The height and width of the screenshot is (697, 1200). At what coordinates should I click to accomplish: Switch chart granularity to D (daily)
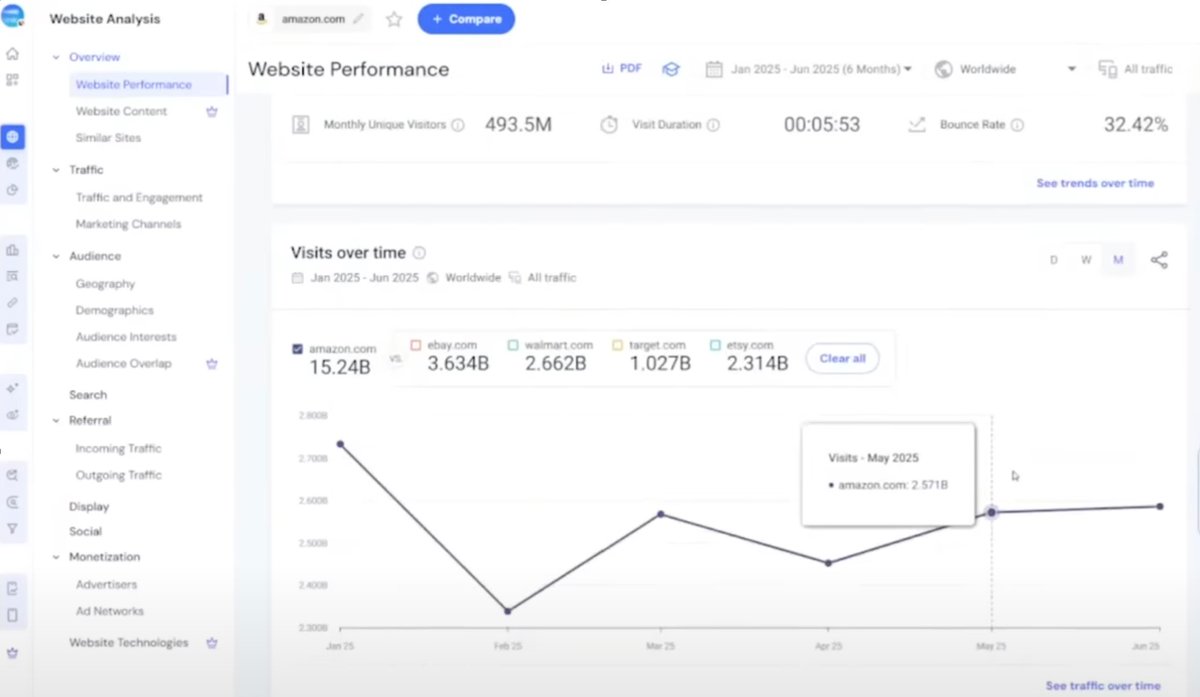tap(1053, 260)
